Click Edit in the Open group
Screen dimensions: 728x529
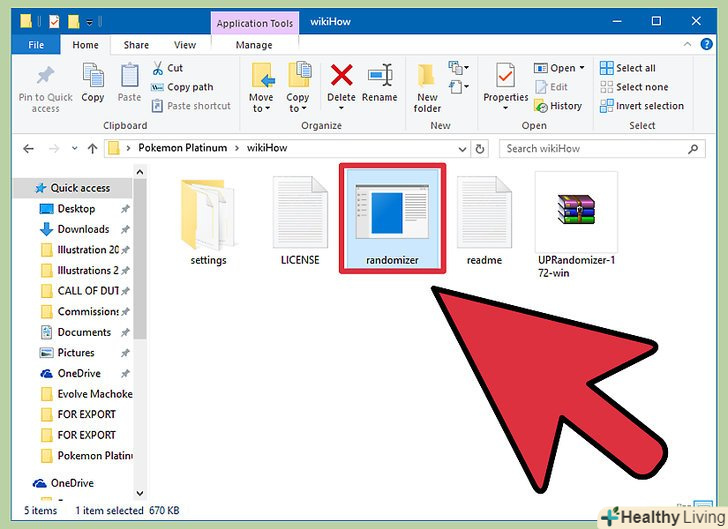pyautogui.click(x=551, y=87)
